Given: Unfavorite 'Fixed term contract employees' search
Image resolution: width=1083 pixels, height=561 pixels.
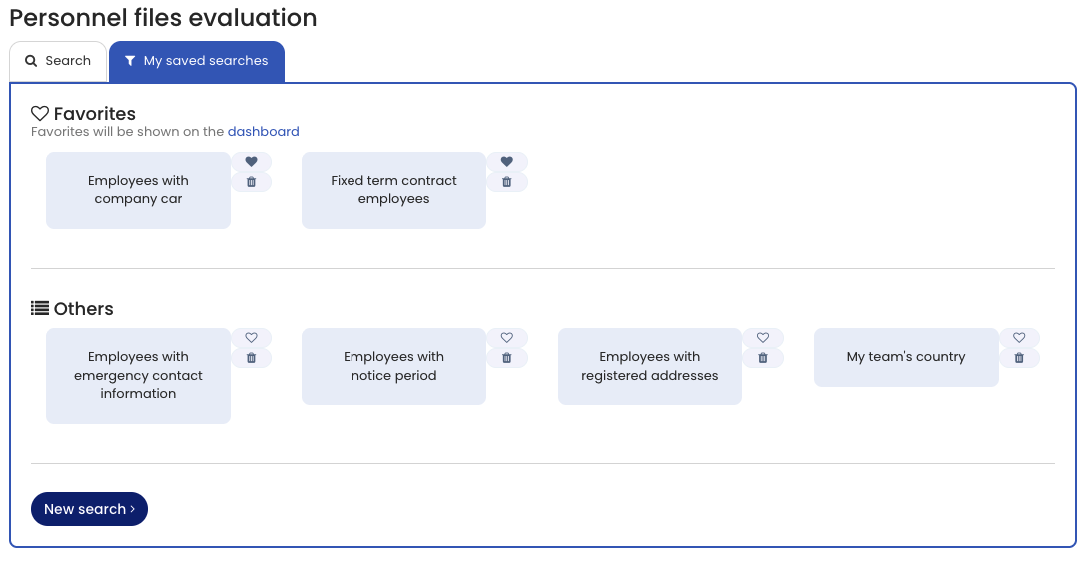Looking at the screenshot, I should point(507,162).
